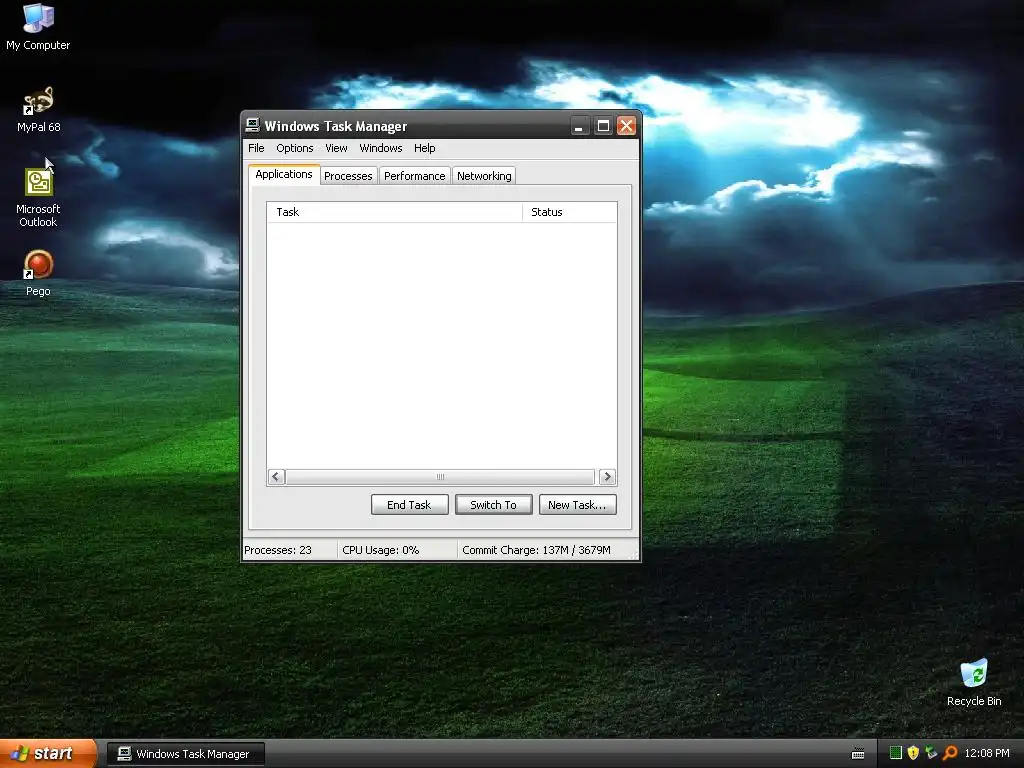1024x768 pixels.
Task: Click the language bar keyboard icon in taskbar
Action: [x=858, y=754]
